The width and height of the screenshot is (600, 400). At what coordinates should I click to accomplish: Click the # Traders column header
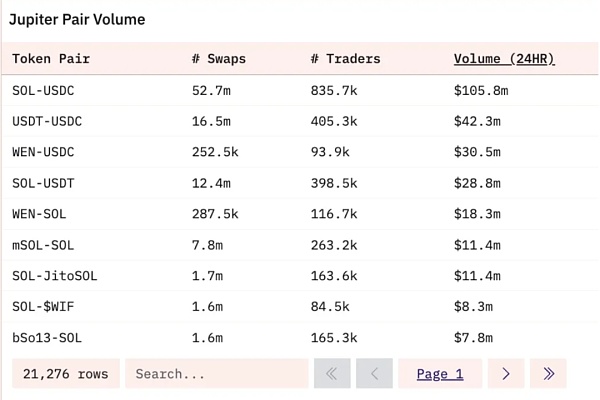coord(345,59)
